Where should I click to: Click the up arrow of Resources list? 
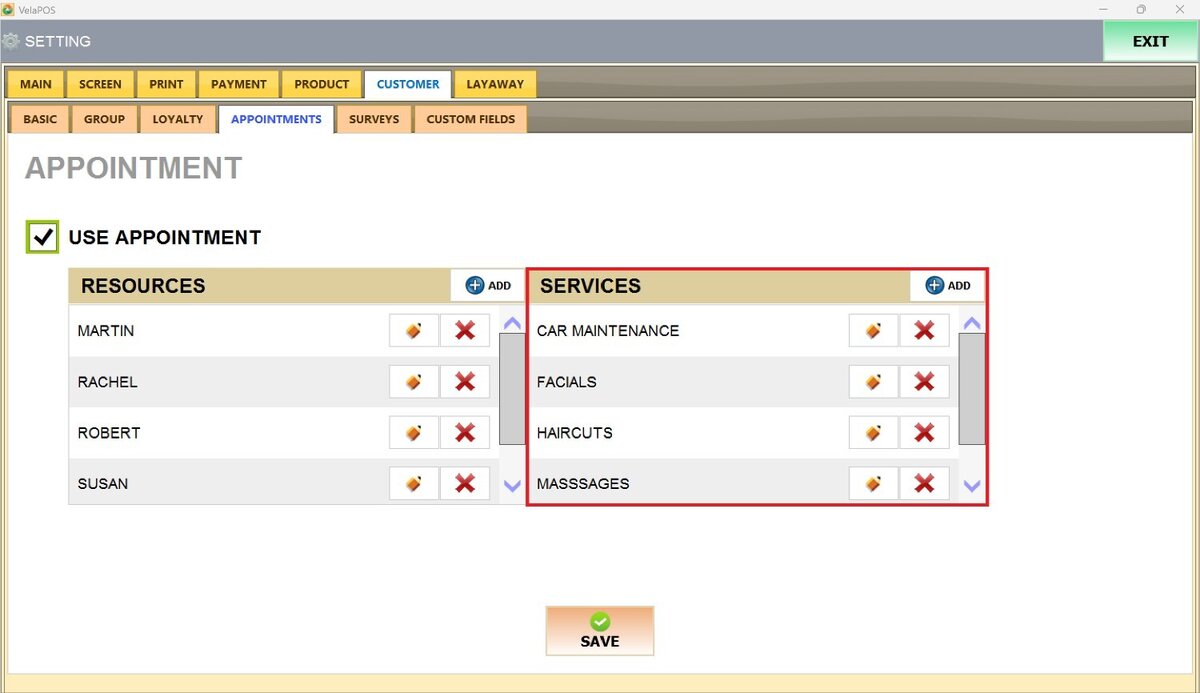[x=512, y=323]
